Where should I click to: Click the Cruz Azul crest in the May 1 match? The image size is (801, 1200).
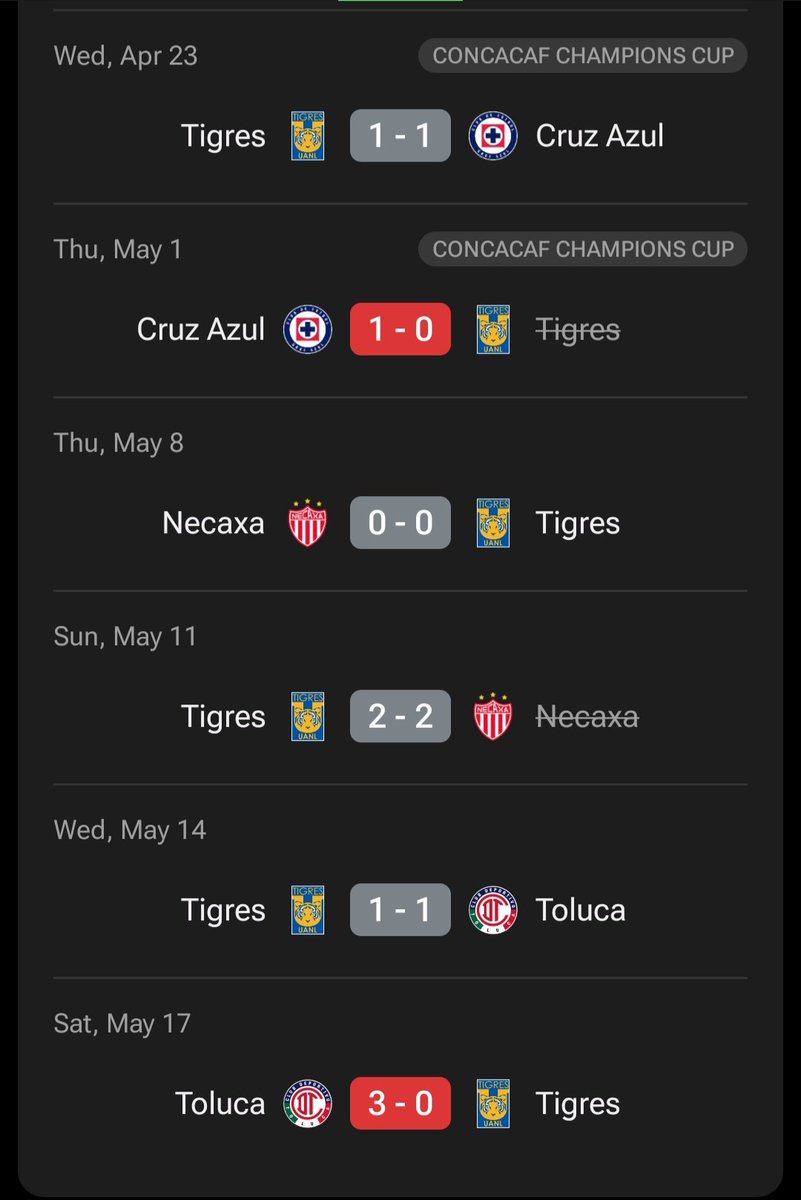[x=307, y=330]
